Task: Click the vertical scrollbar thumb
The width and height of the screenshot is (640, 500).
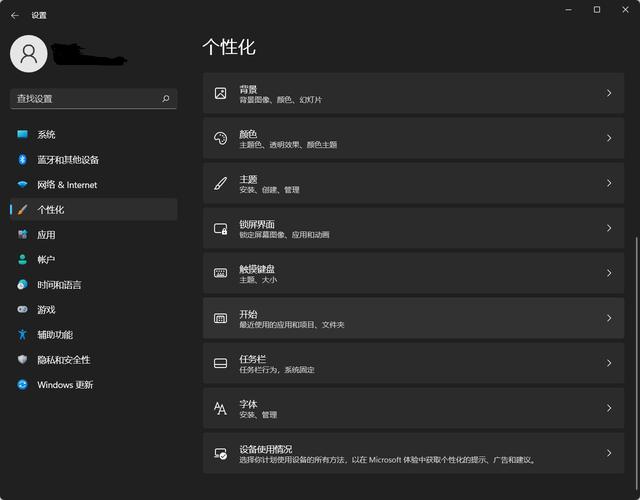Action: coord(636,362)
